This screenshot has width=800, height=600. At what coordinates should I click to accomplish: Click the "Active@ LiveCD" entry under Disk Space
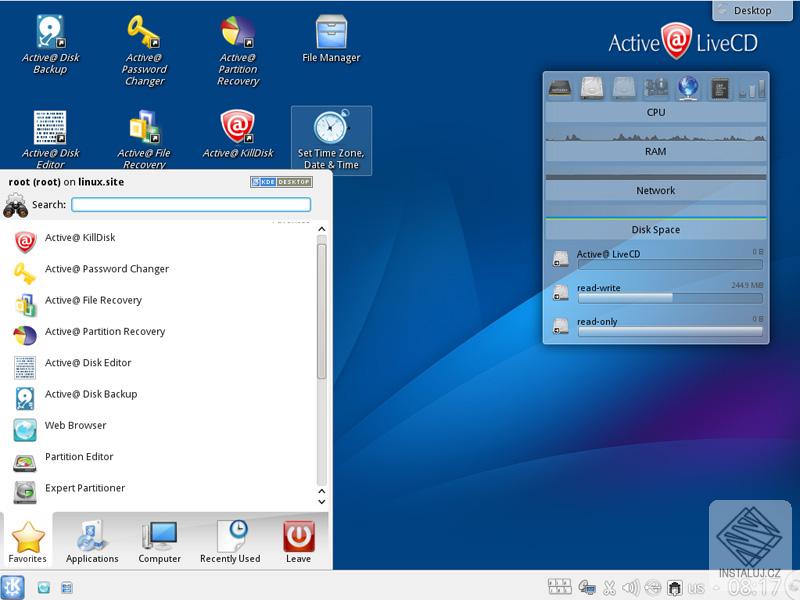tap(657, 258)
